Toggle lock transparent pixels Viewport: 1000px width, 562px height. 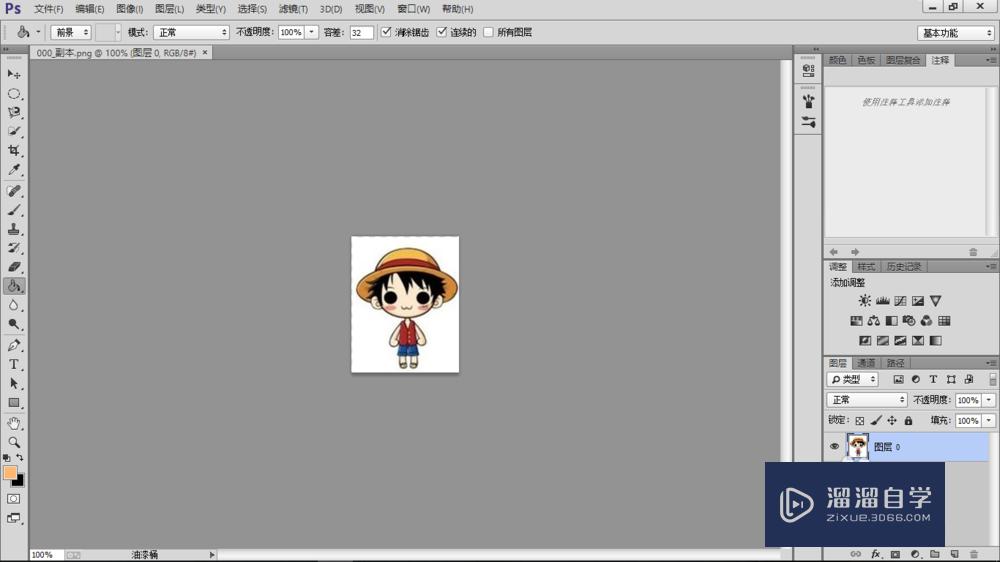(x=860, y=420)
